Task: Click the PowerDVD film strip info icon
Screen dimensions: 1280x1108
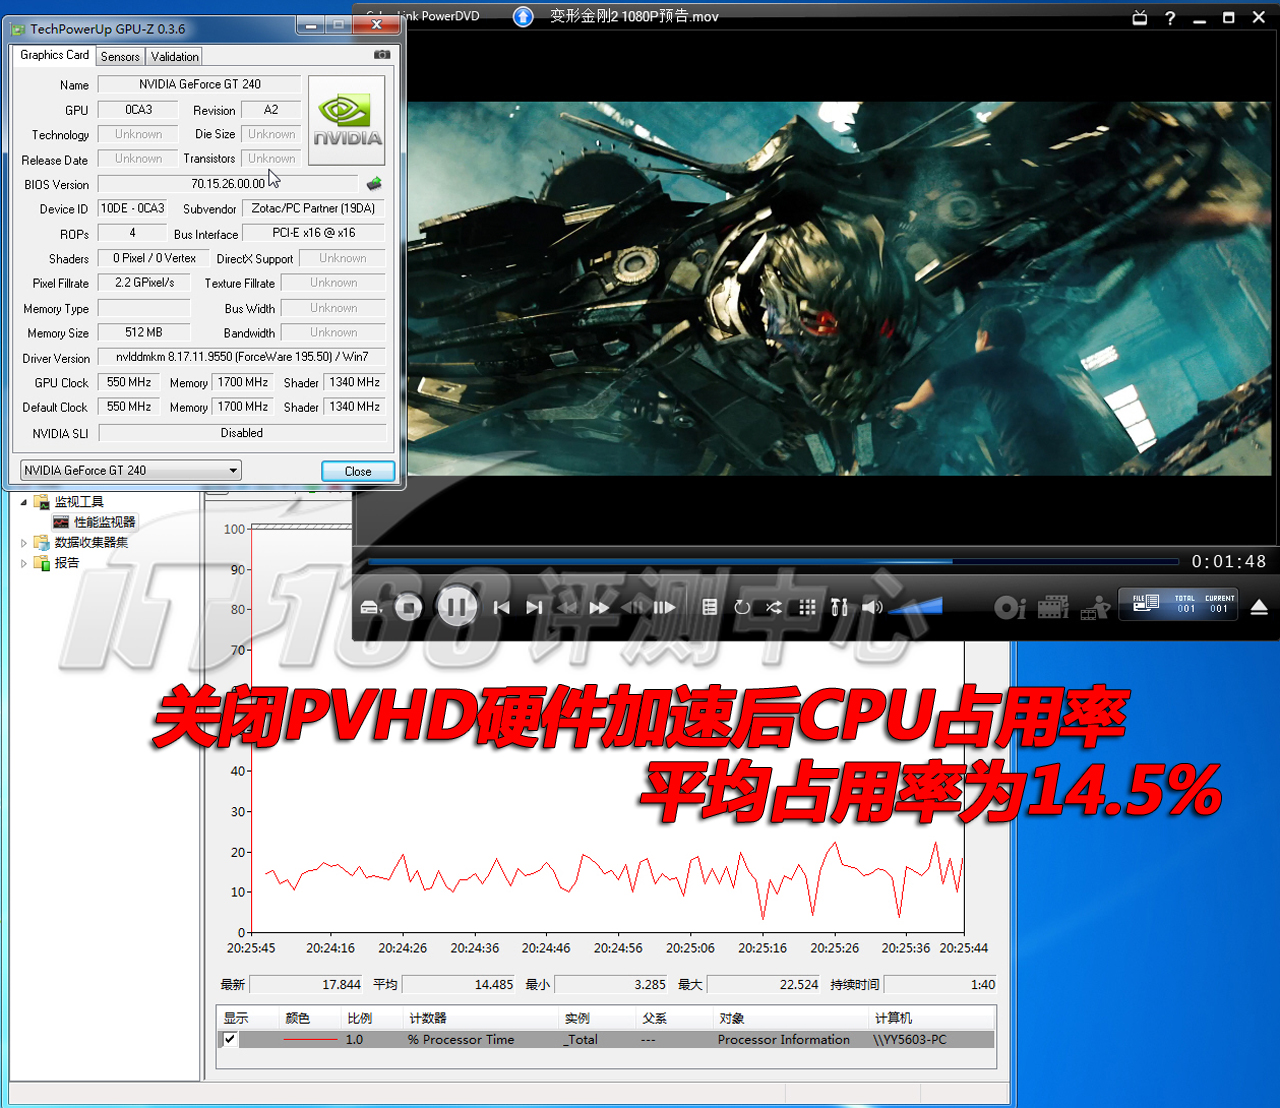Action: [x=1053, y=607]
